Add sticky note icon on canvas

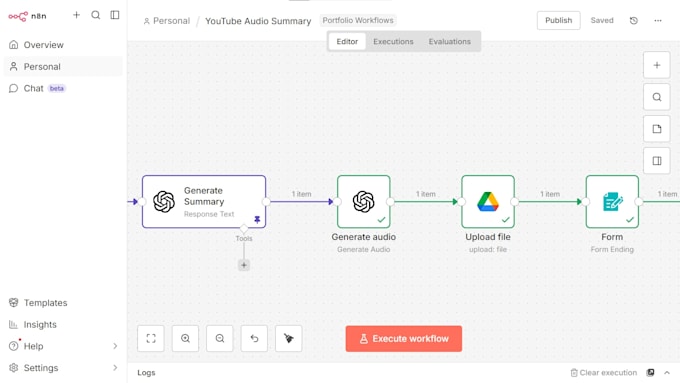(657, 129)
